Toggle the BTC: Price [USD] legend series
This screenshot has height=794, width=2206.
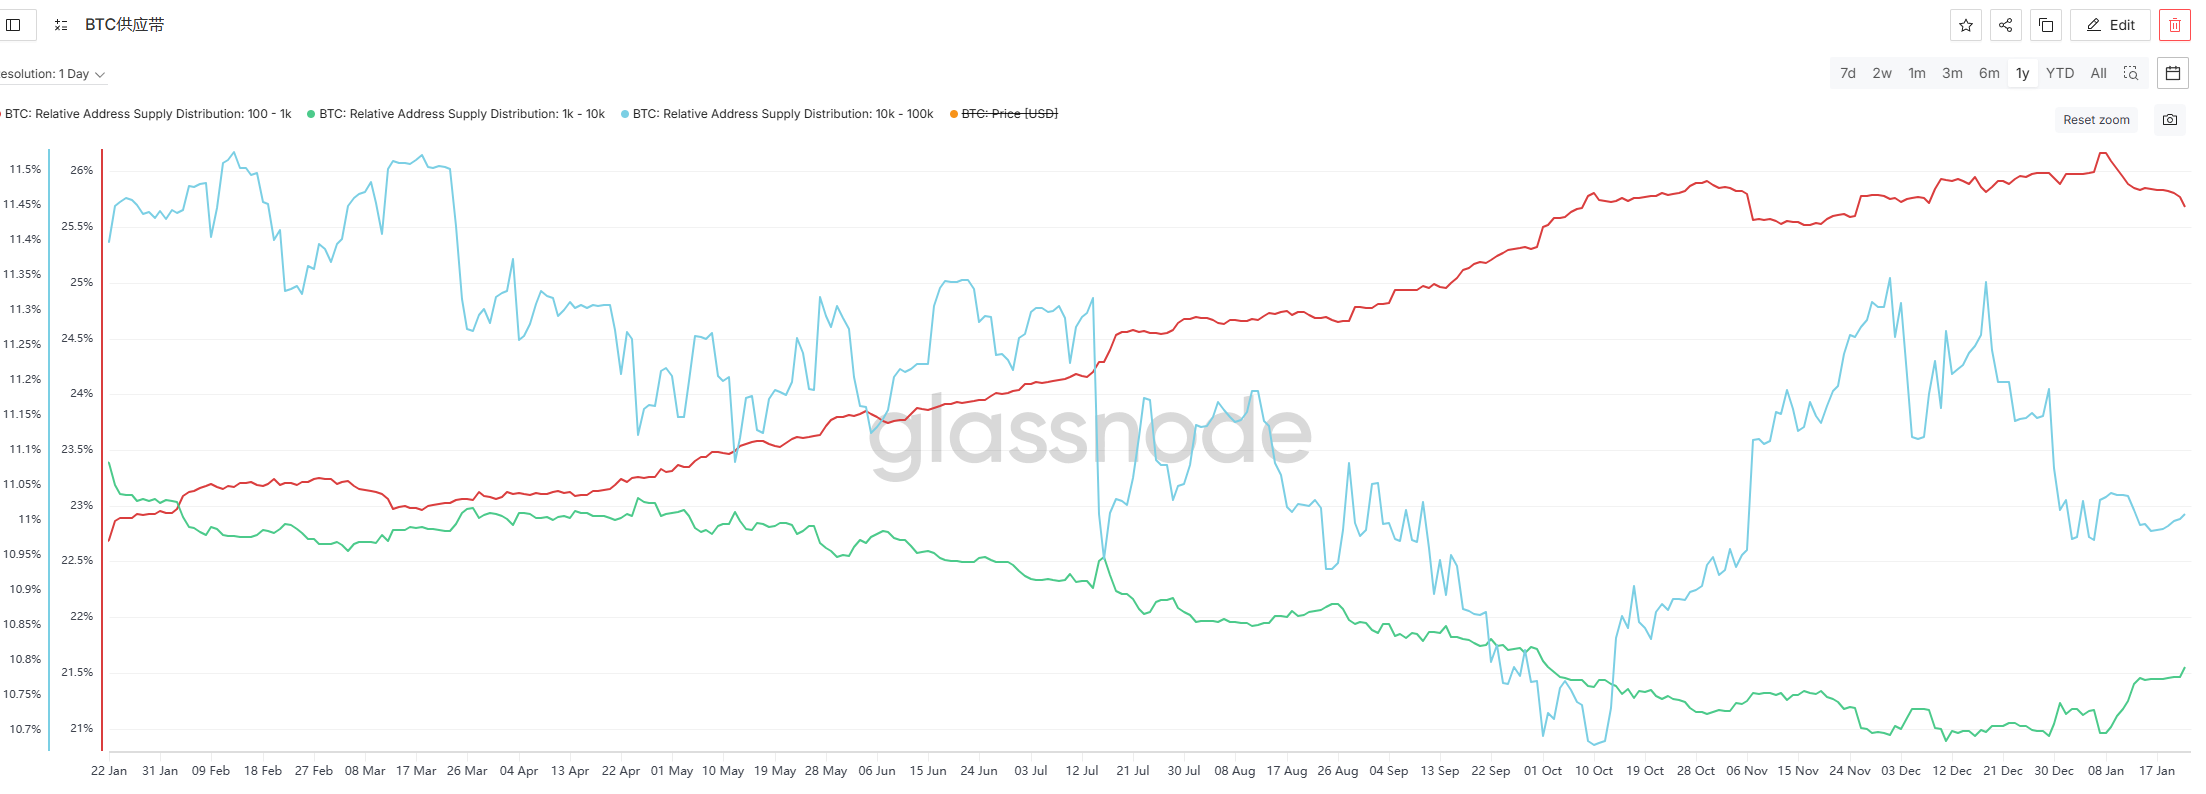[1009, 114]
